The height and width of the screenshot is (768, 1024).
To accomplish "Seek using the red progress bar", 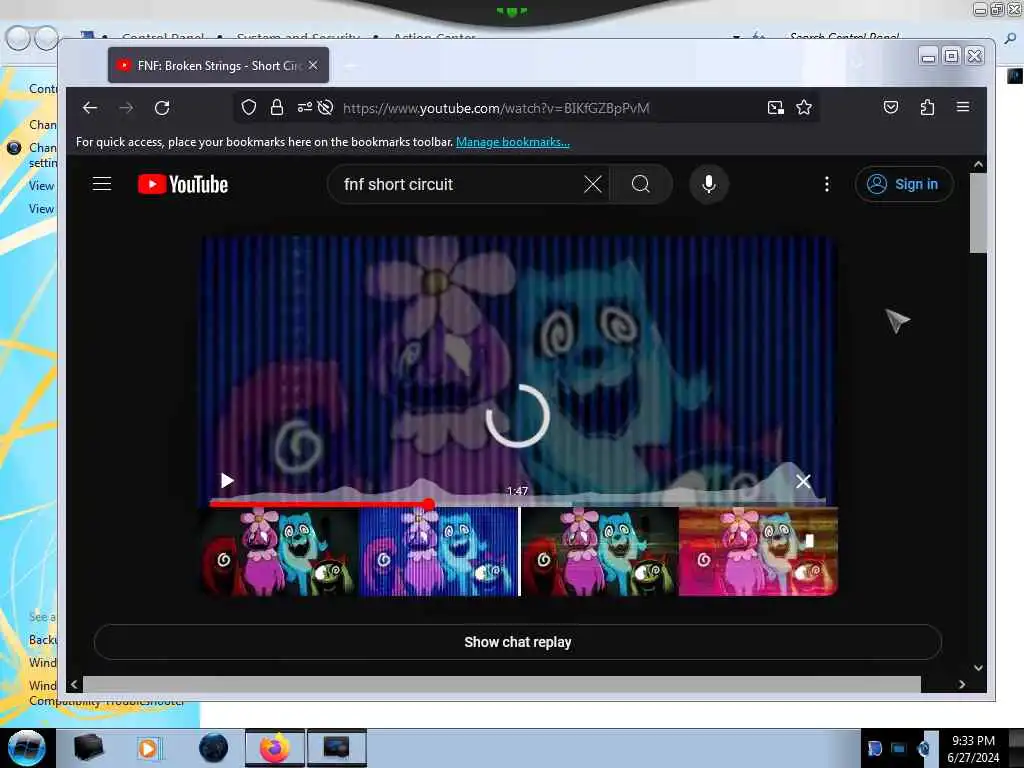I will coord(319,504).
